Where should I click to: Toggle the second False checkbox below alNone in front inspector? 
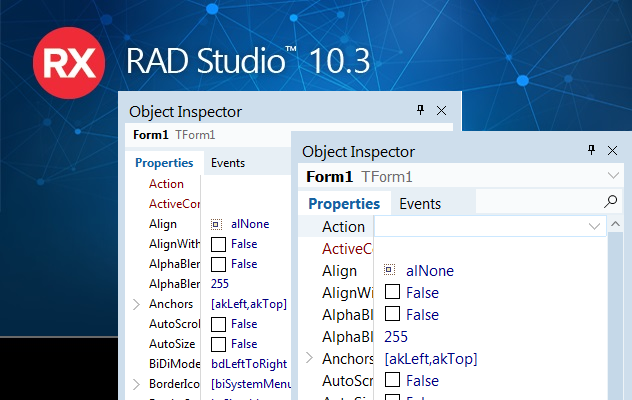click(x=393, y=313)
